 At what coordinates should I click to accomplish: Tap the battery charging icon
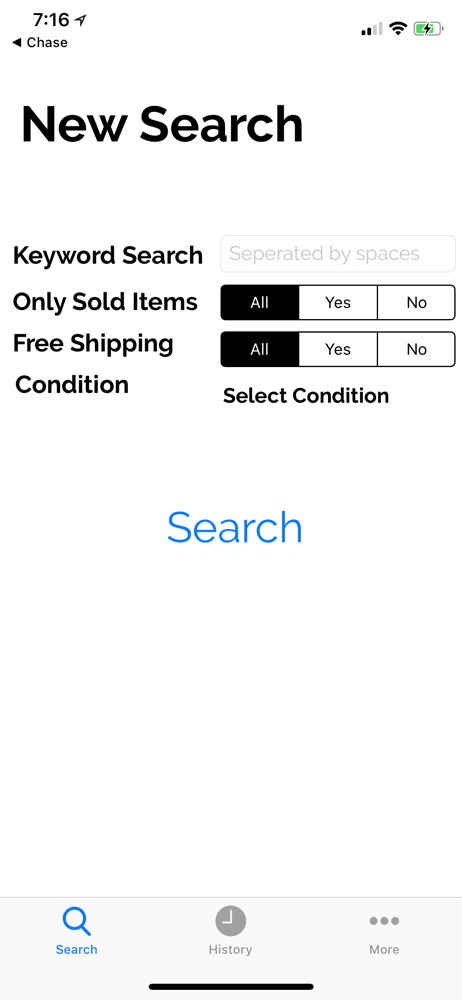tap(428, 28)
